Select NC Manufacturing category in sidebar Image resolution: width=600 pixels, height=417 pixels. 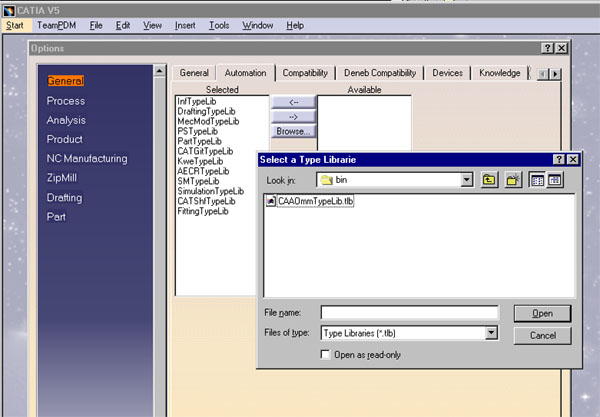click(x=87, y=158)
